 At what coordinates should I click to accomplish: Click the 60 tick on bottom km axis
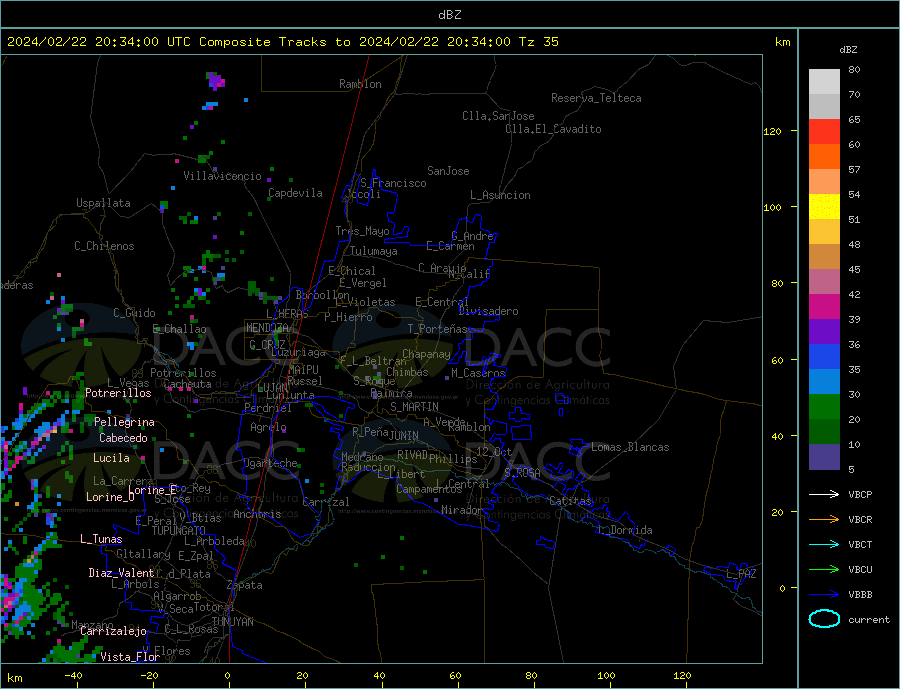(455, 676)
